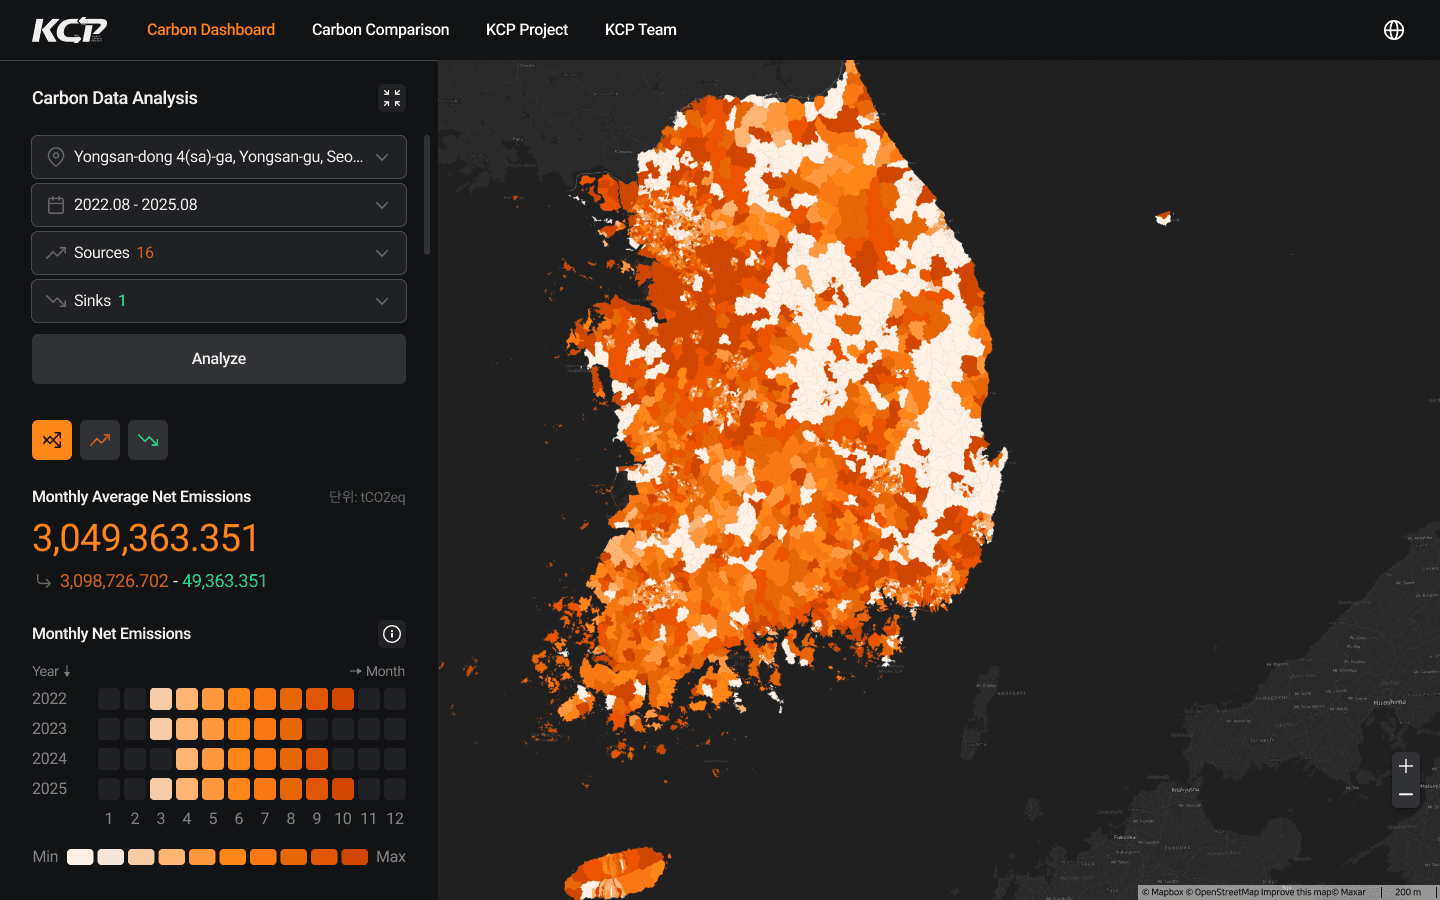Open the Sources 16 dropdown

tap(219, 253)
